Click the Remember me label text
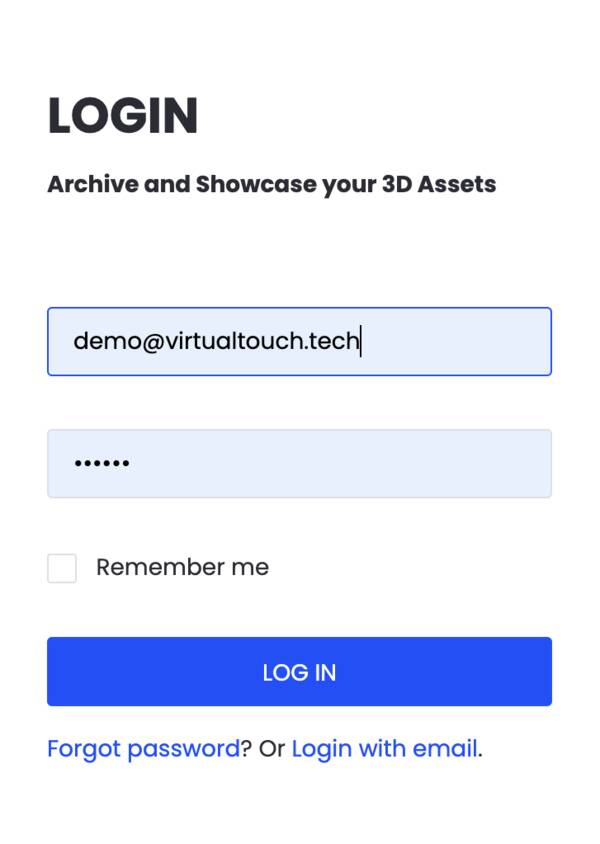Image resolution: width=600 pixels, height=844 pixels. pos(182,567)
